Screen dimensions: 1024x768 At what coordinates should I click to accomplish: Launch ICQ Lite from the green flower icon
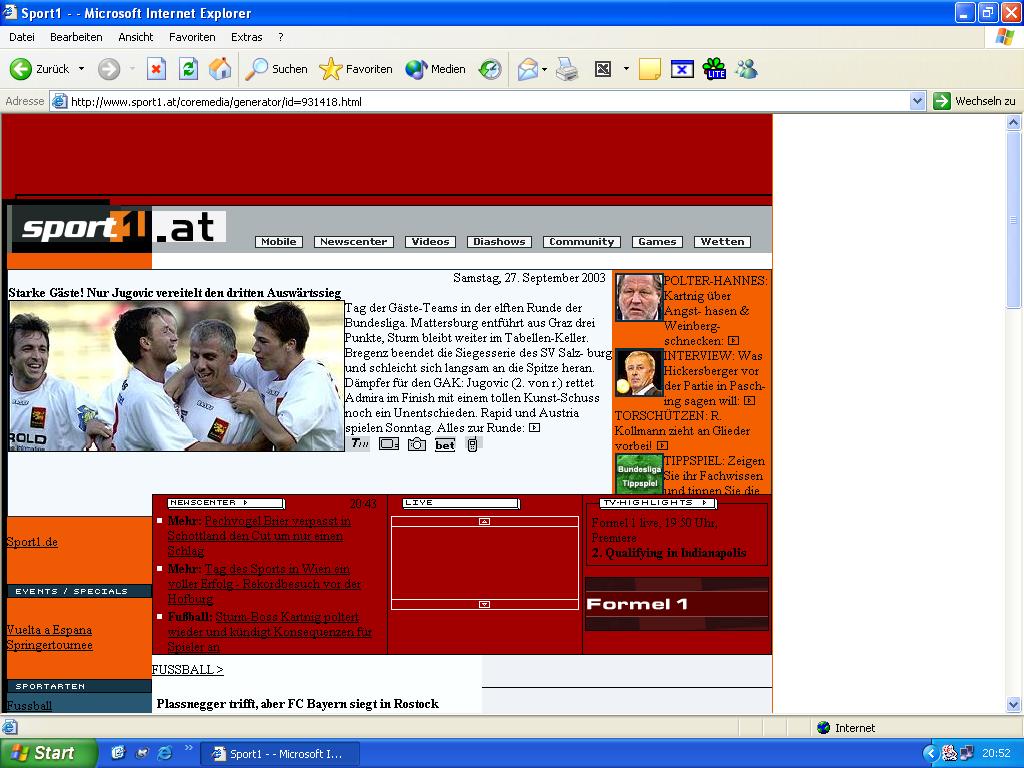(714, 69)
